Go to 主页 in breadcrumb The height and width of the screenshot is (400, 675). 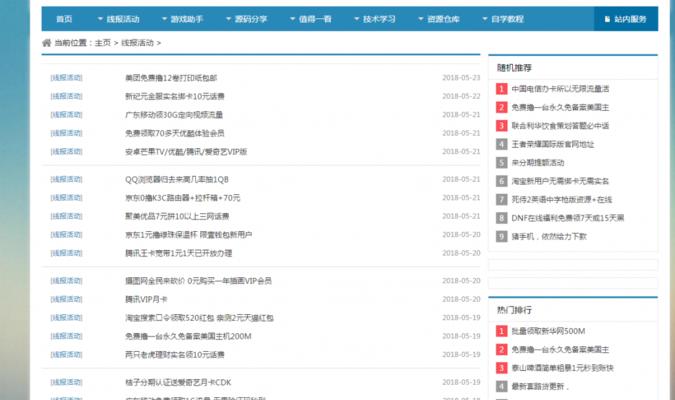click(x=103, y=43)
